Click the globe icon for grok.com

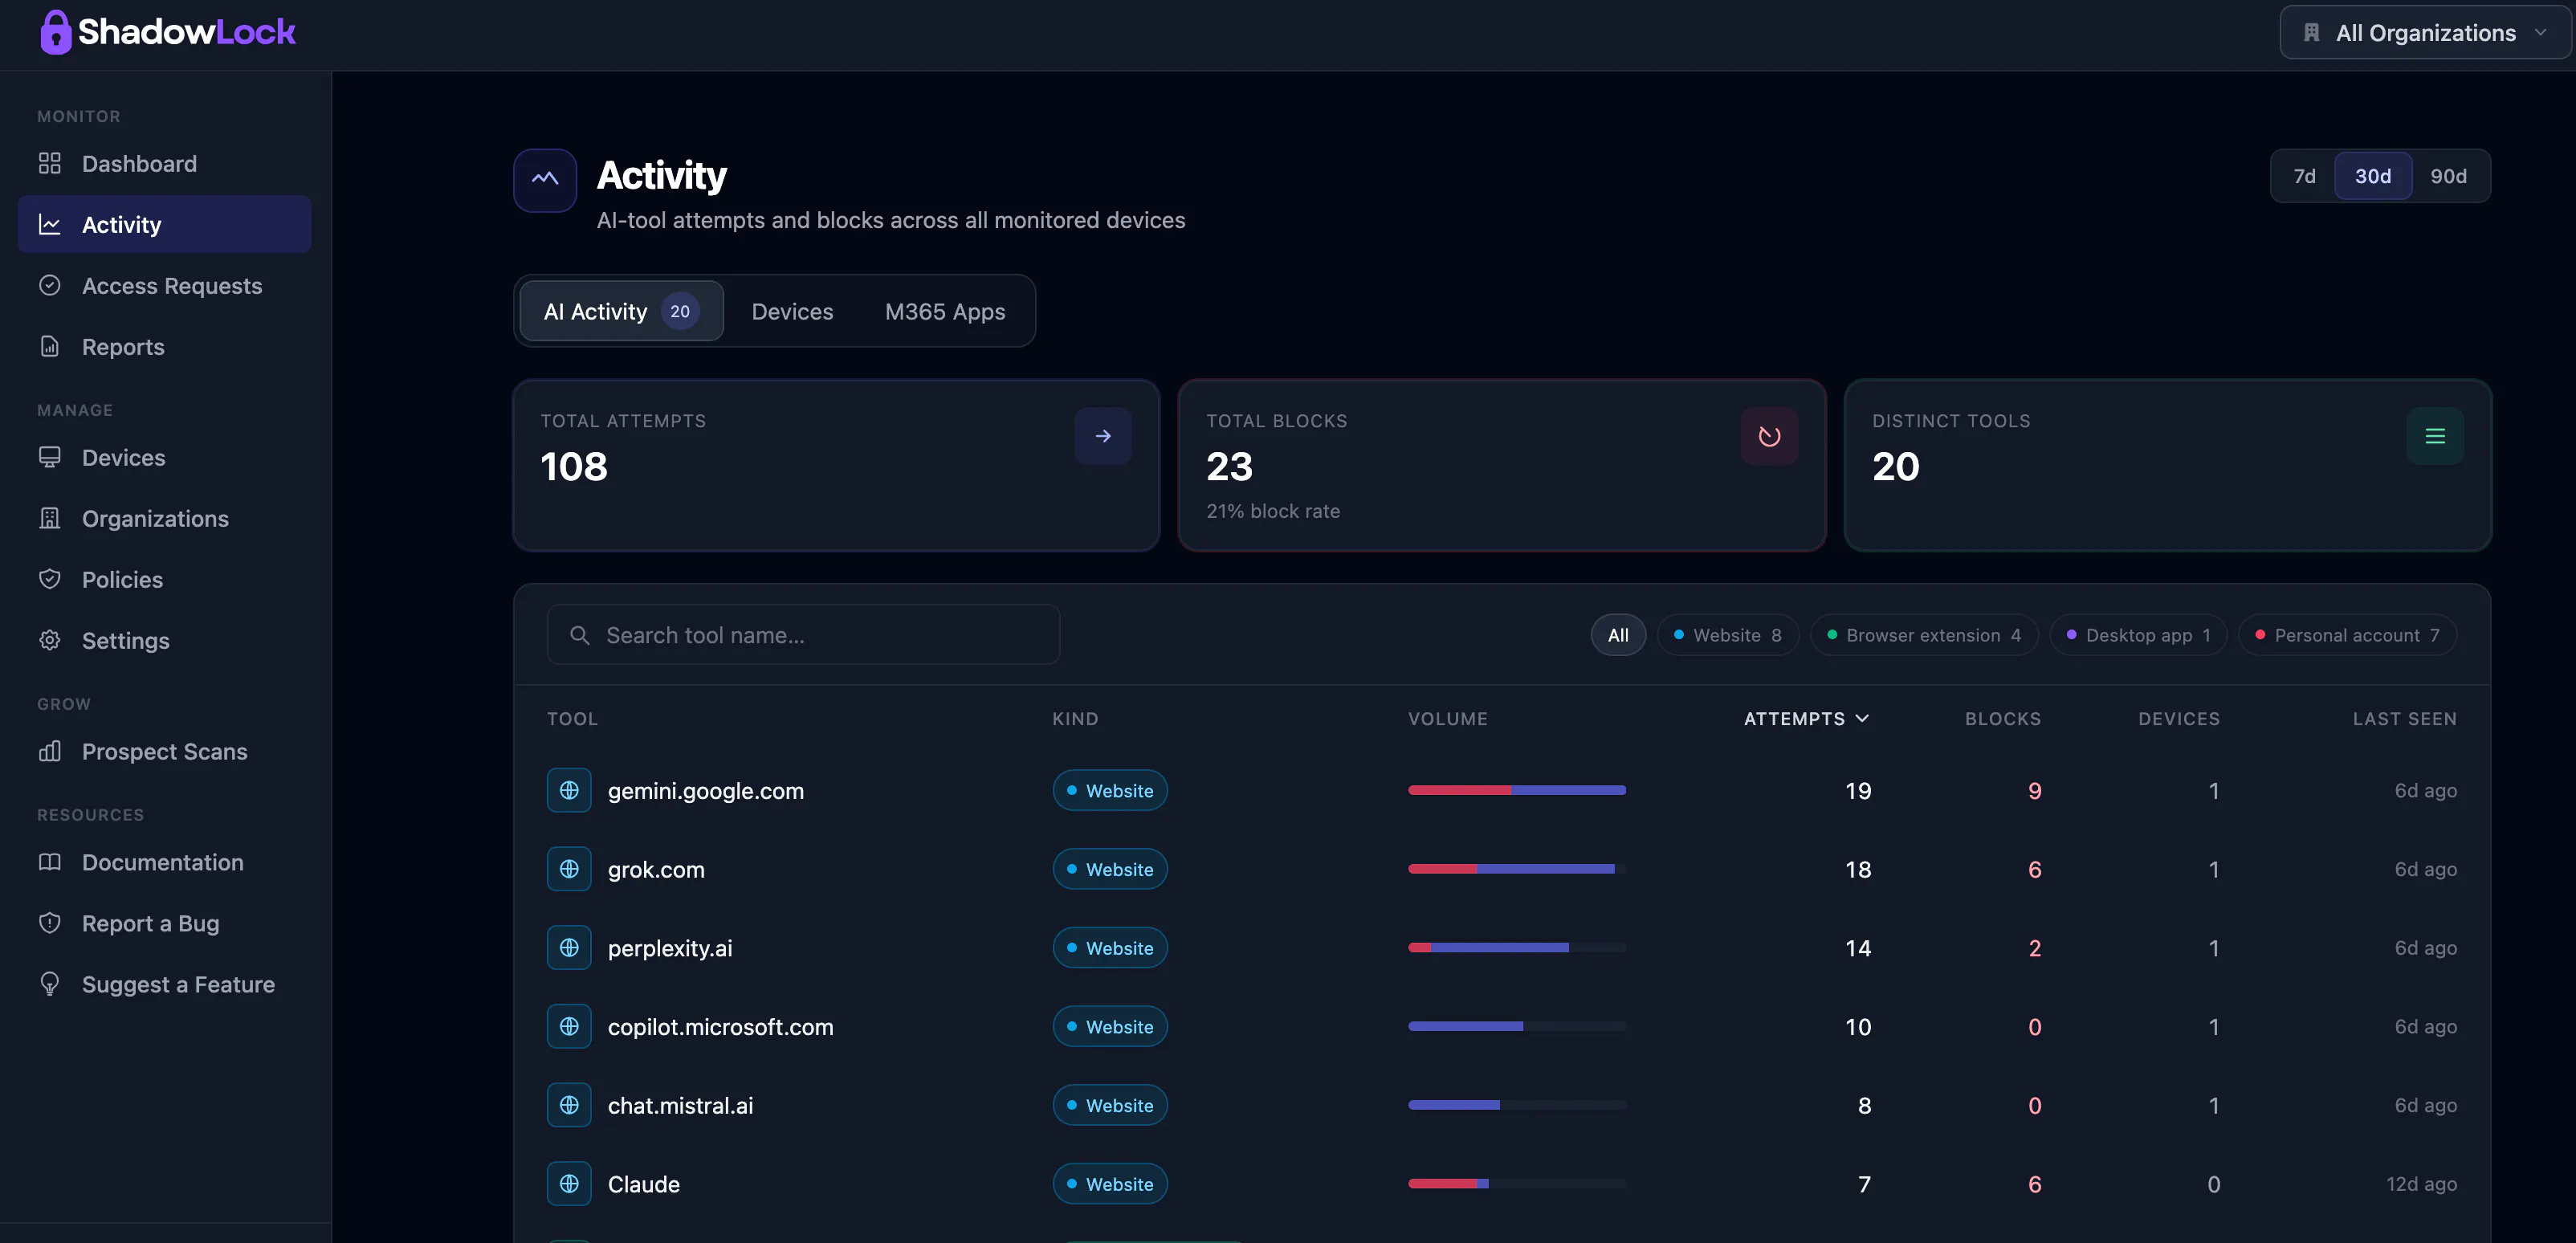pyautogui.click(x=569, y=869)
